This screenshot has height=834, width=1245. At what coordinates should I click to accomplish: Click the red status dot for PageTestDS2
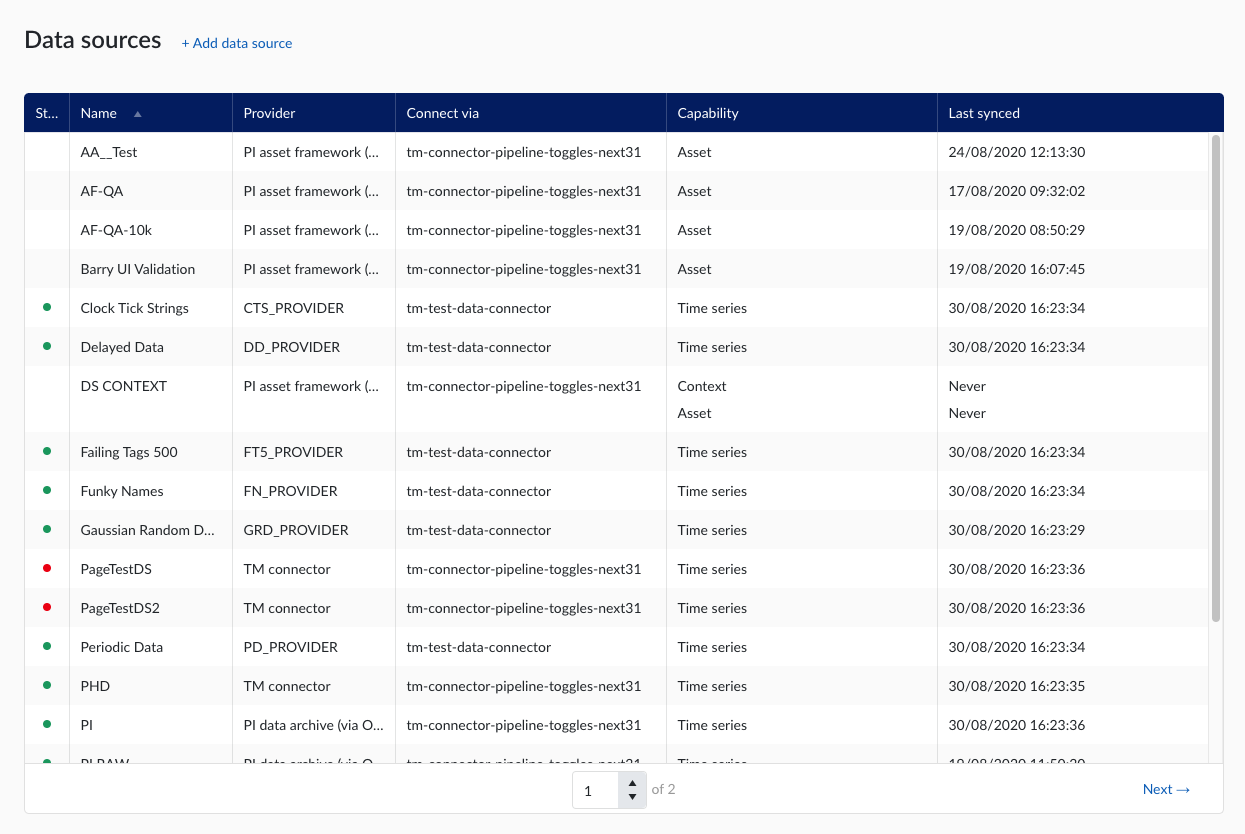click(x=47, y=607)
